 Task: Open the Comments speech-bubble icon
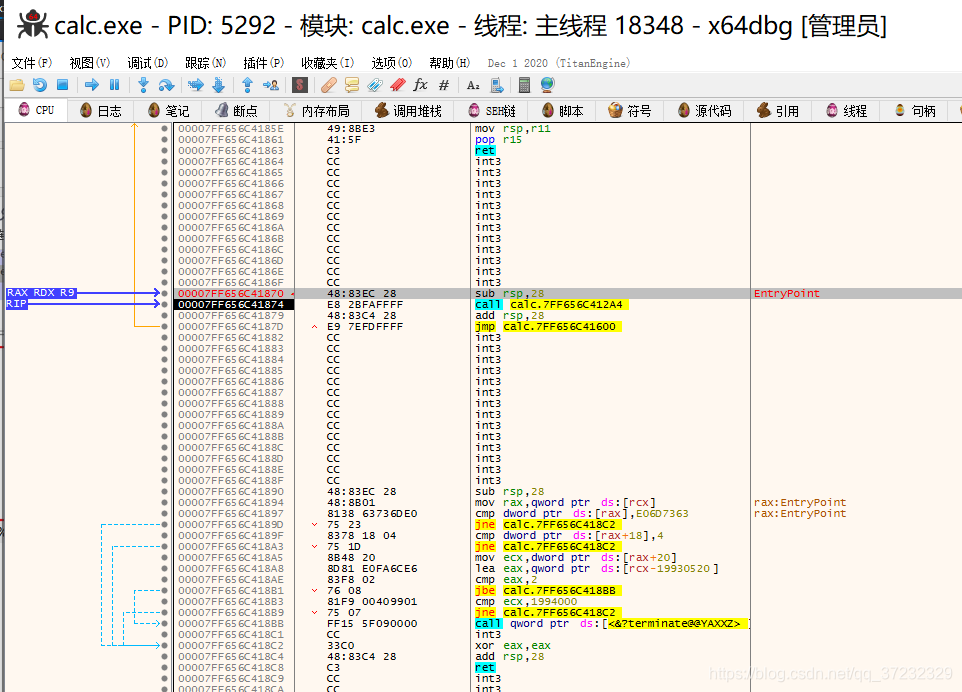tap(352, 85)
